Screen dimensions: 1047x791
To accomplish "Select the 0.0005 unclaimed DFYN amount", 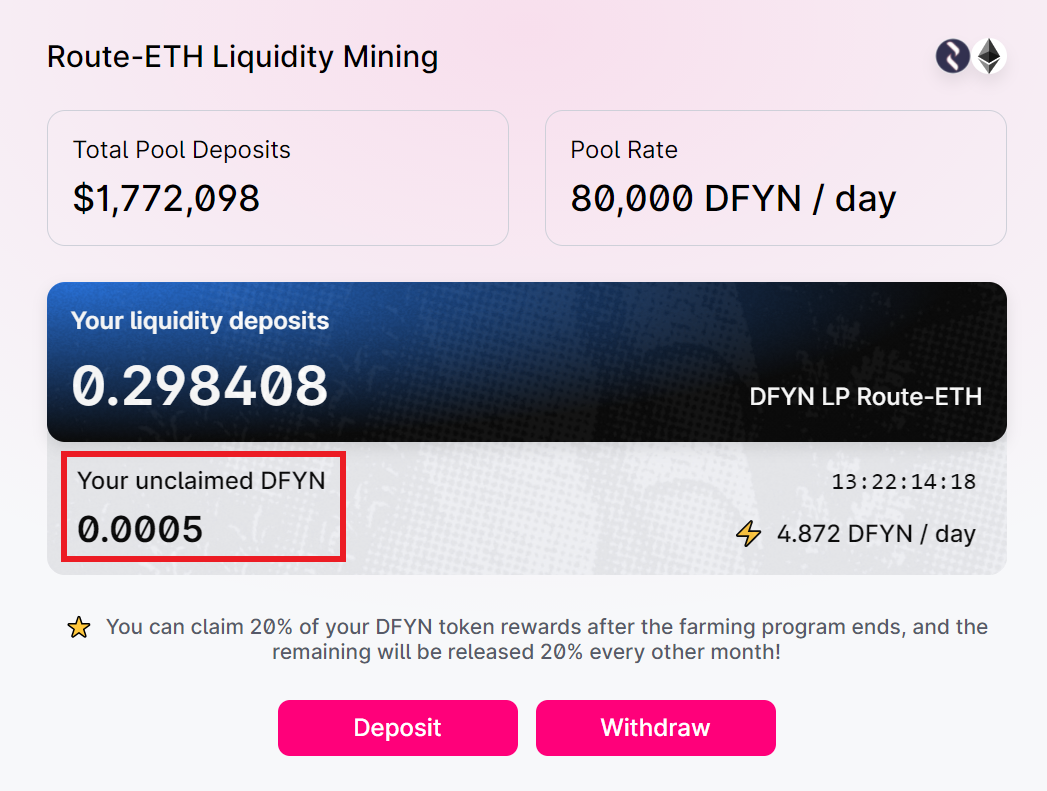I will coord(140,529).
